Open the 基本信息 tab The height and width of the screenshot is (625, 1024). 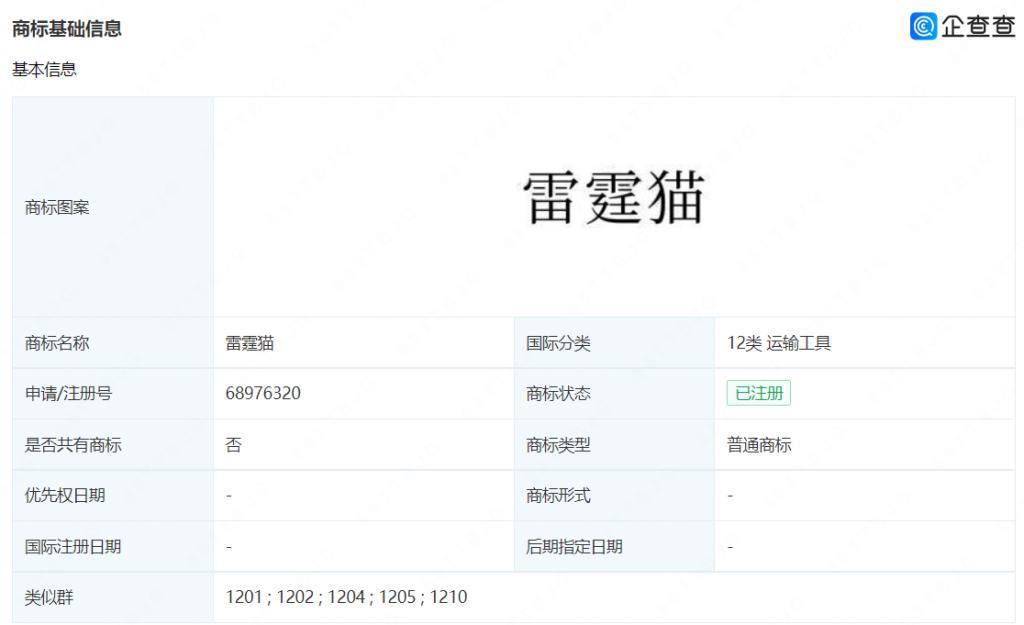pyautogui.click(x=43, y=69)
